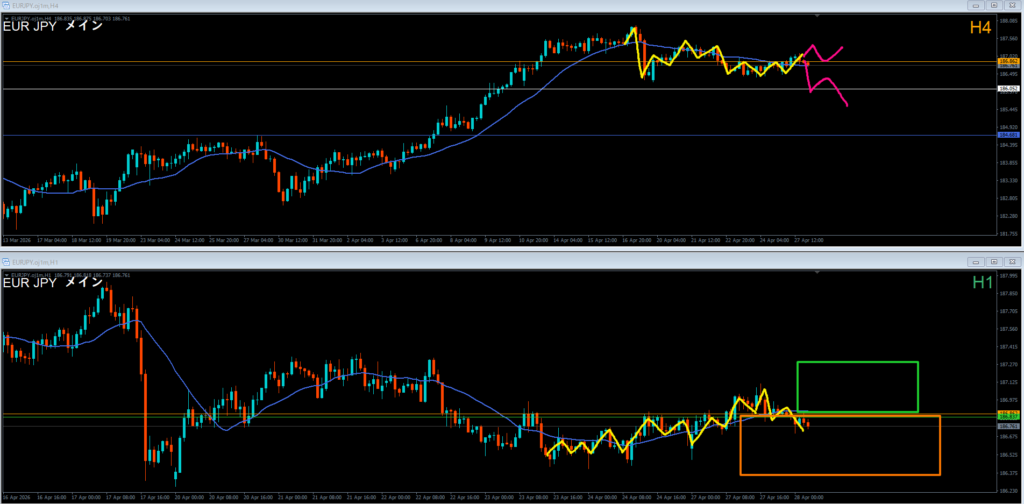Click the blue 184.681 price label on H4

tap(1007, 136)
